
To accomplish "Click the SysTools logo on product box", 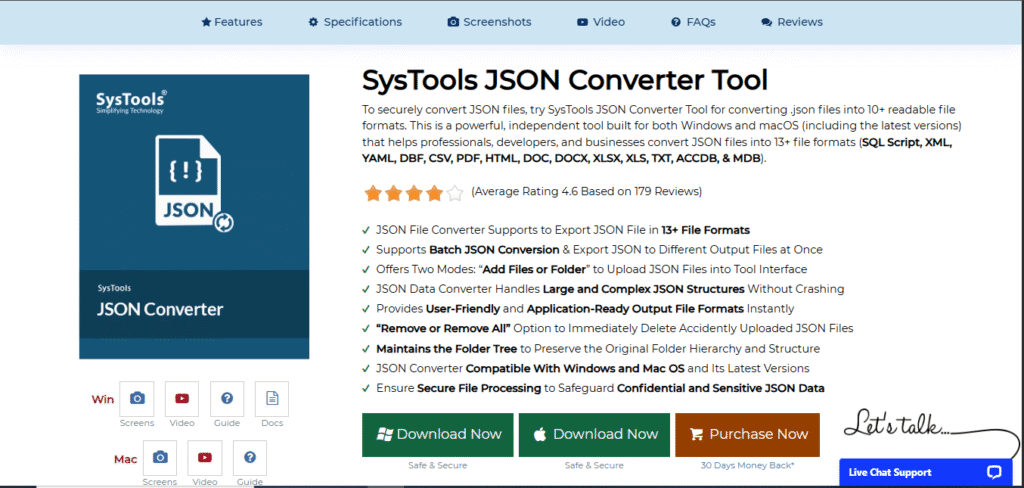I will click(131, 101).
